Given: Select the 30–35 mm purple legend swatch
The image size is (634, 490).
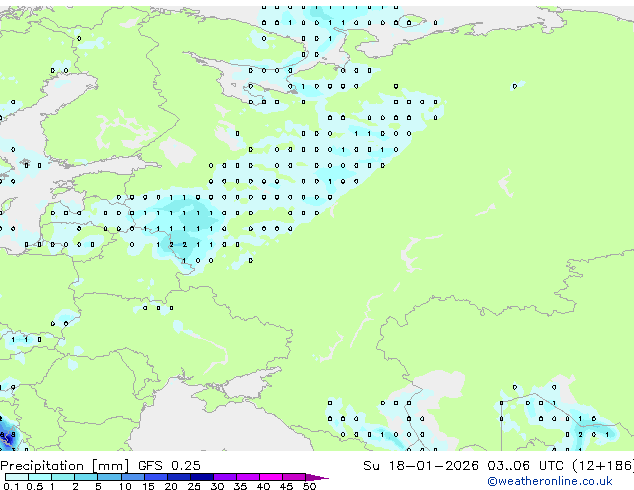Looking at the screenshot, I should [224, 477].
